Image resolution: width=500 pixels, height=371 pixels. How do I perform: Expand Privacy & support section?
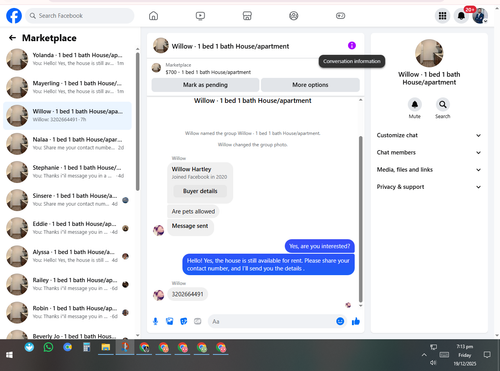[x=429, y=187]
